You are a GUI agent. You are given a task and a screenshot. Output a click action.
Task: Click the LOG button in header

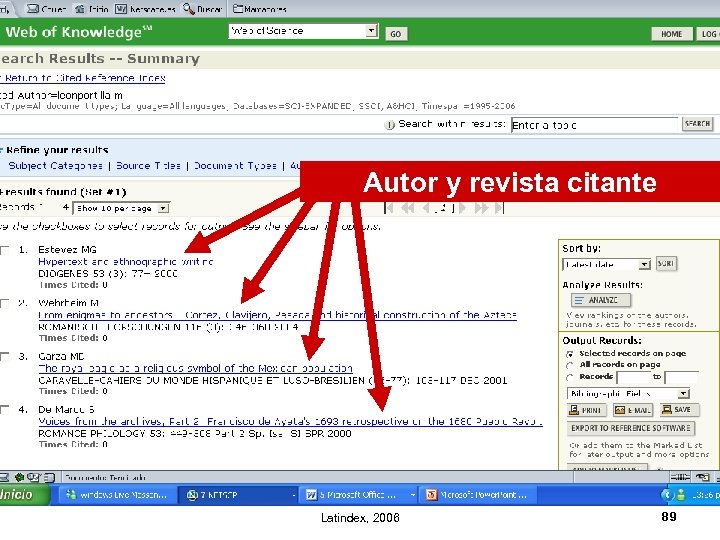click(x=709, y=34)
